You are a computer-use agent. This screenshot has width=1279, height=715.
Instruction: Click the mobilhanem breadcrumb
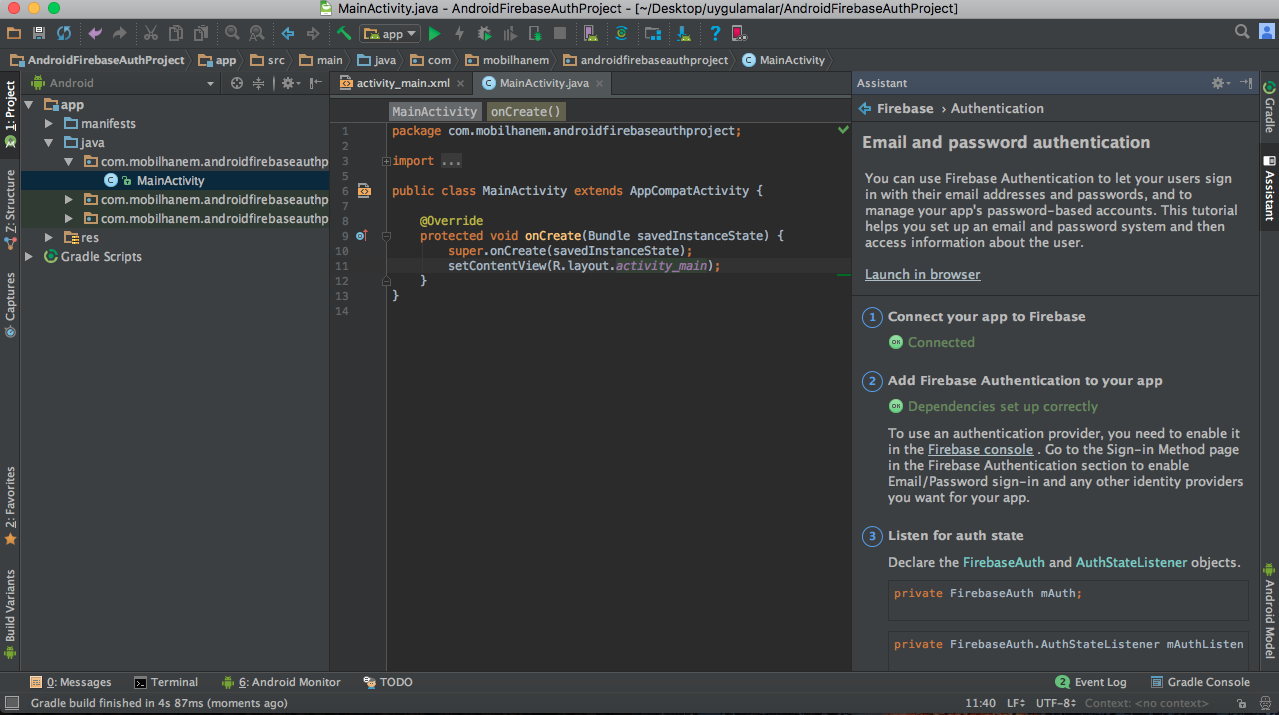tap(507, 60)
